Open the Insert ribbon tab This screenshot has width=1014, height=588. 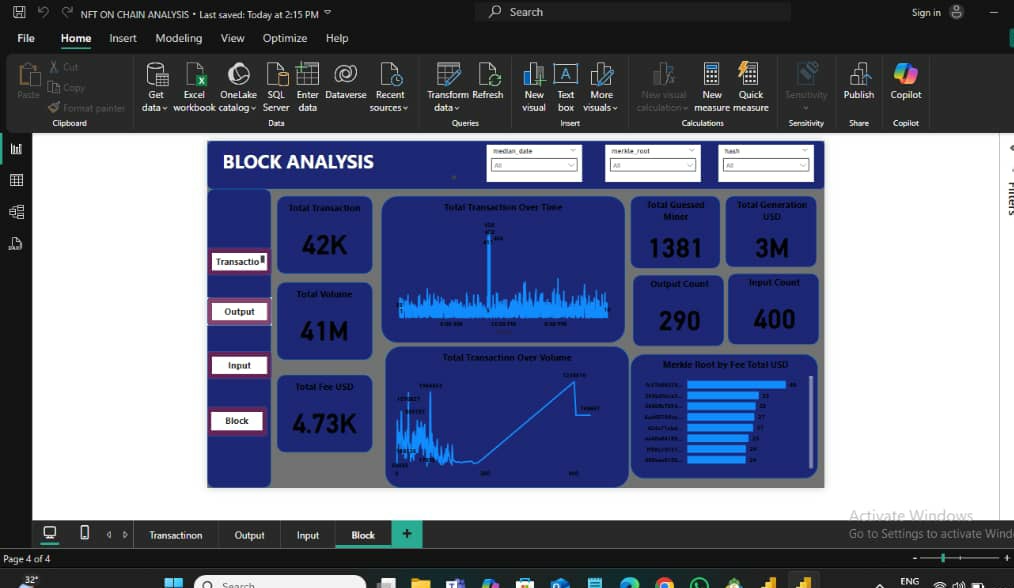point(123,38)
